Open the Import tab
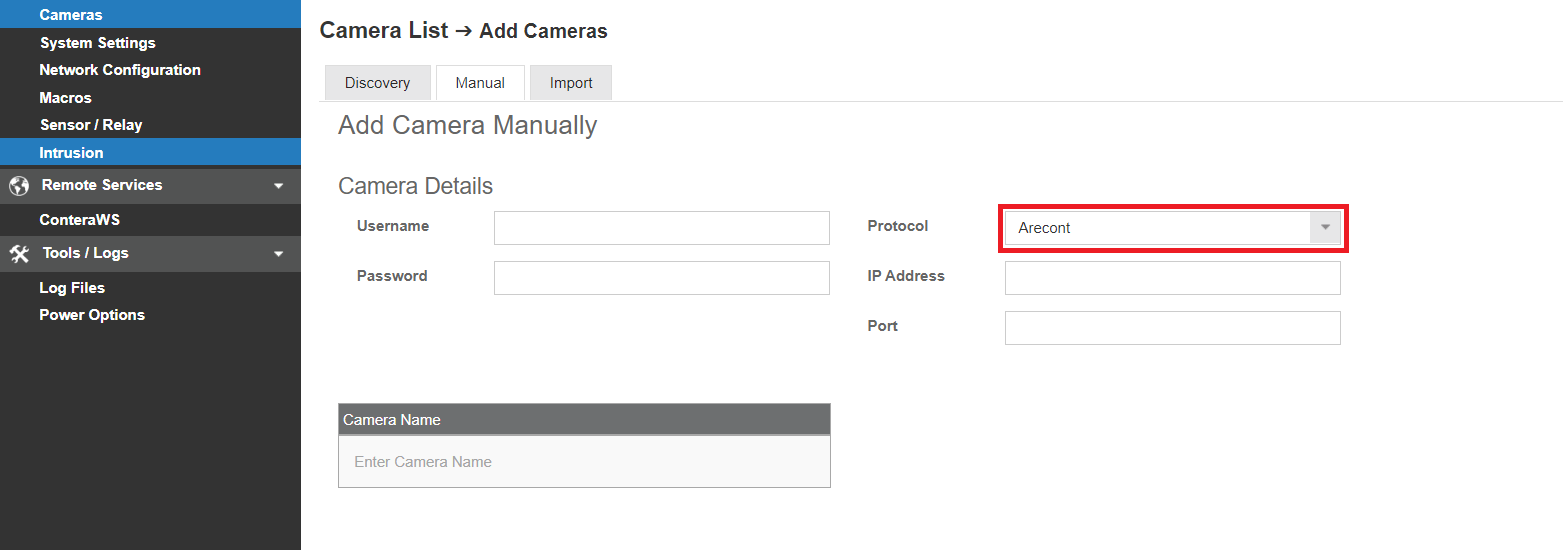Image resolution: width=1563 pixels, height=550 pixels. point(571,83)
